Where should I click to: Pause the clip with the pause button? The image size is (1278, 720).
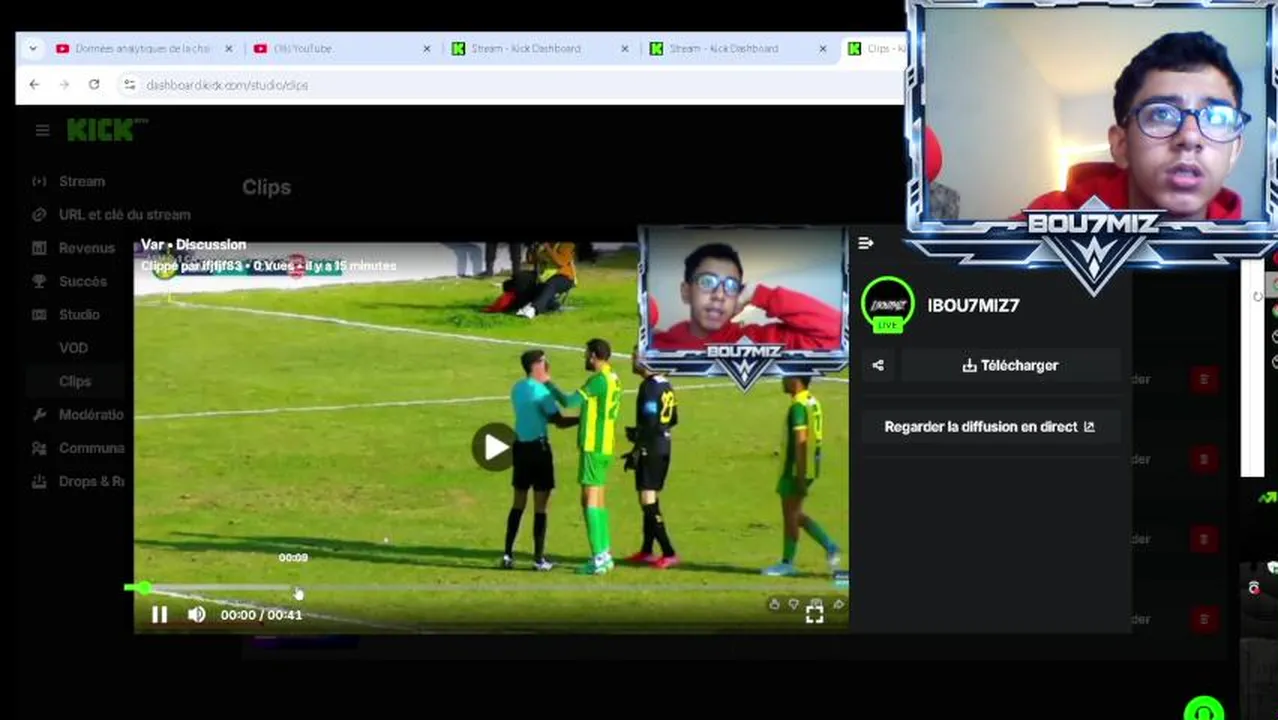pos(160,615)
